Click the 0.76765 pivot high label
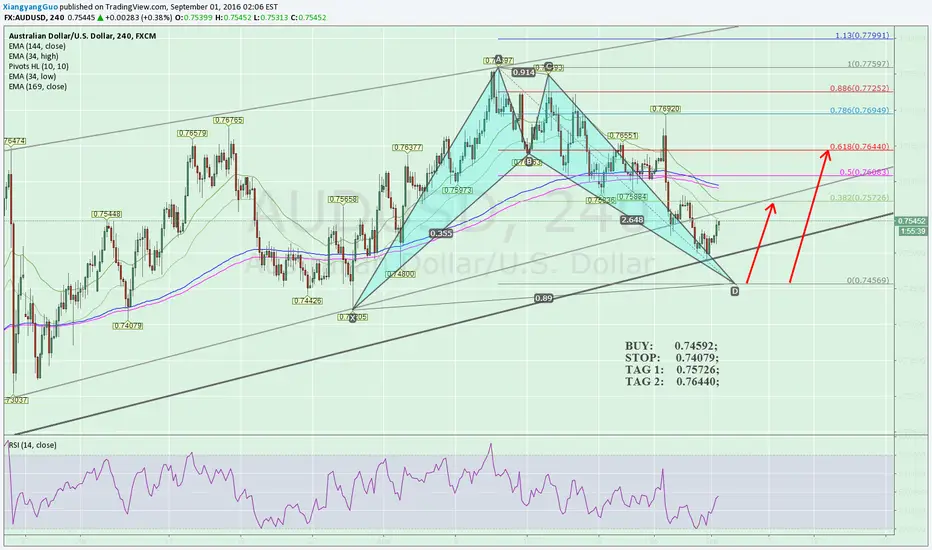This screenshot has width=932, height=550. click(x=229, y=121)
